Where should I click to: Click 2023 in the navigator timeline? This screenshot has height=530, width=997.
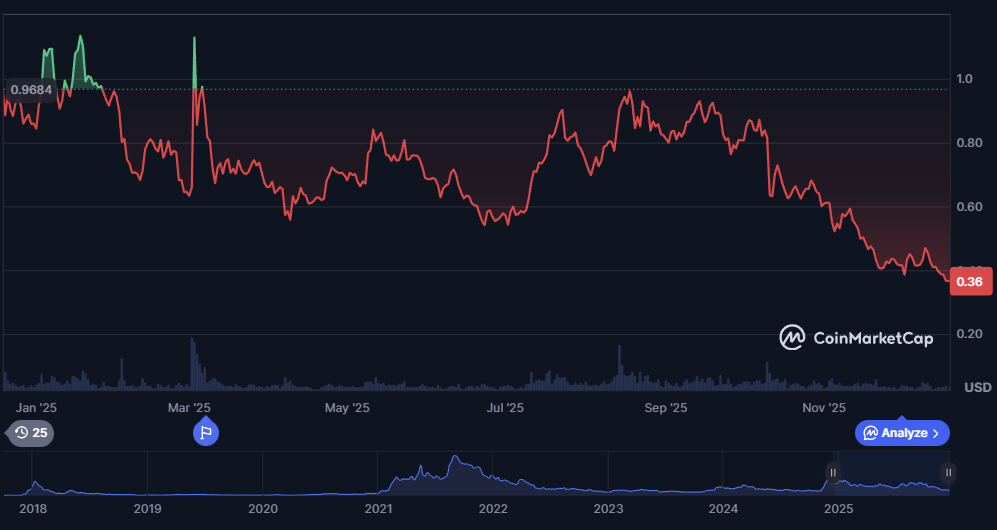[608, 509]
